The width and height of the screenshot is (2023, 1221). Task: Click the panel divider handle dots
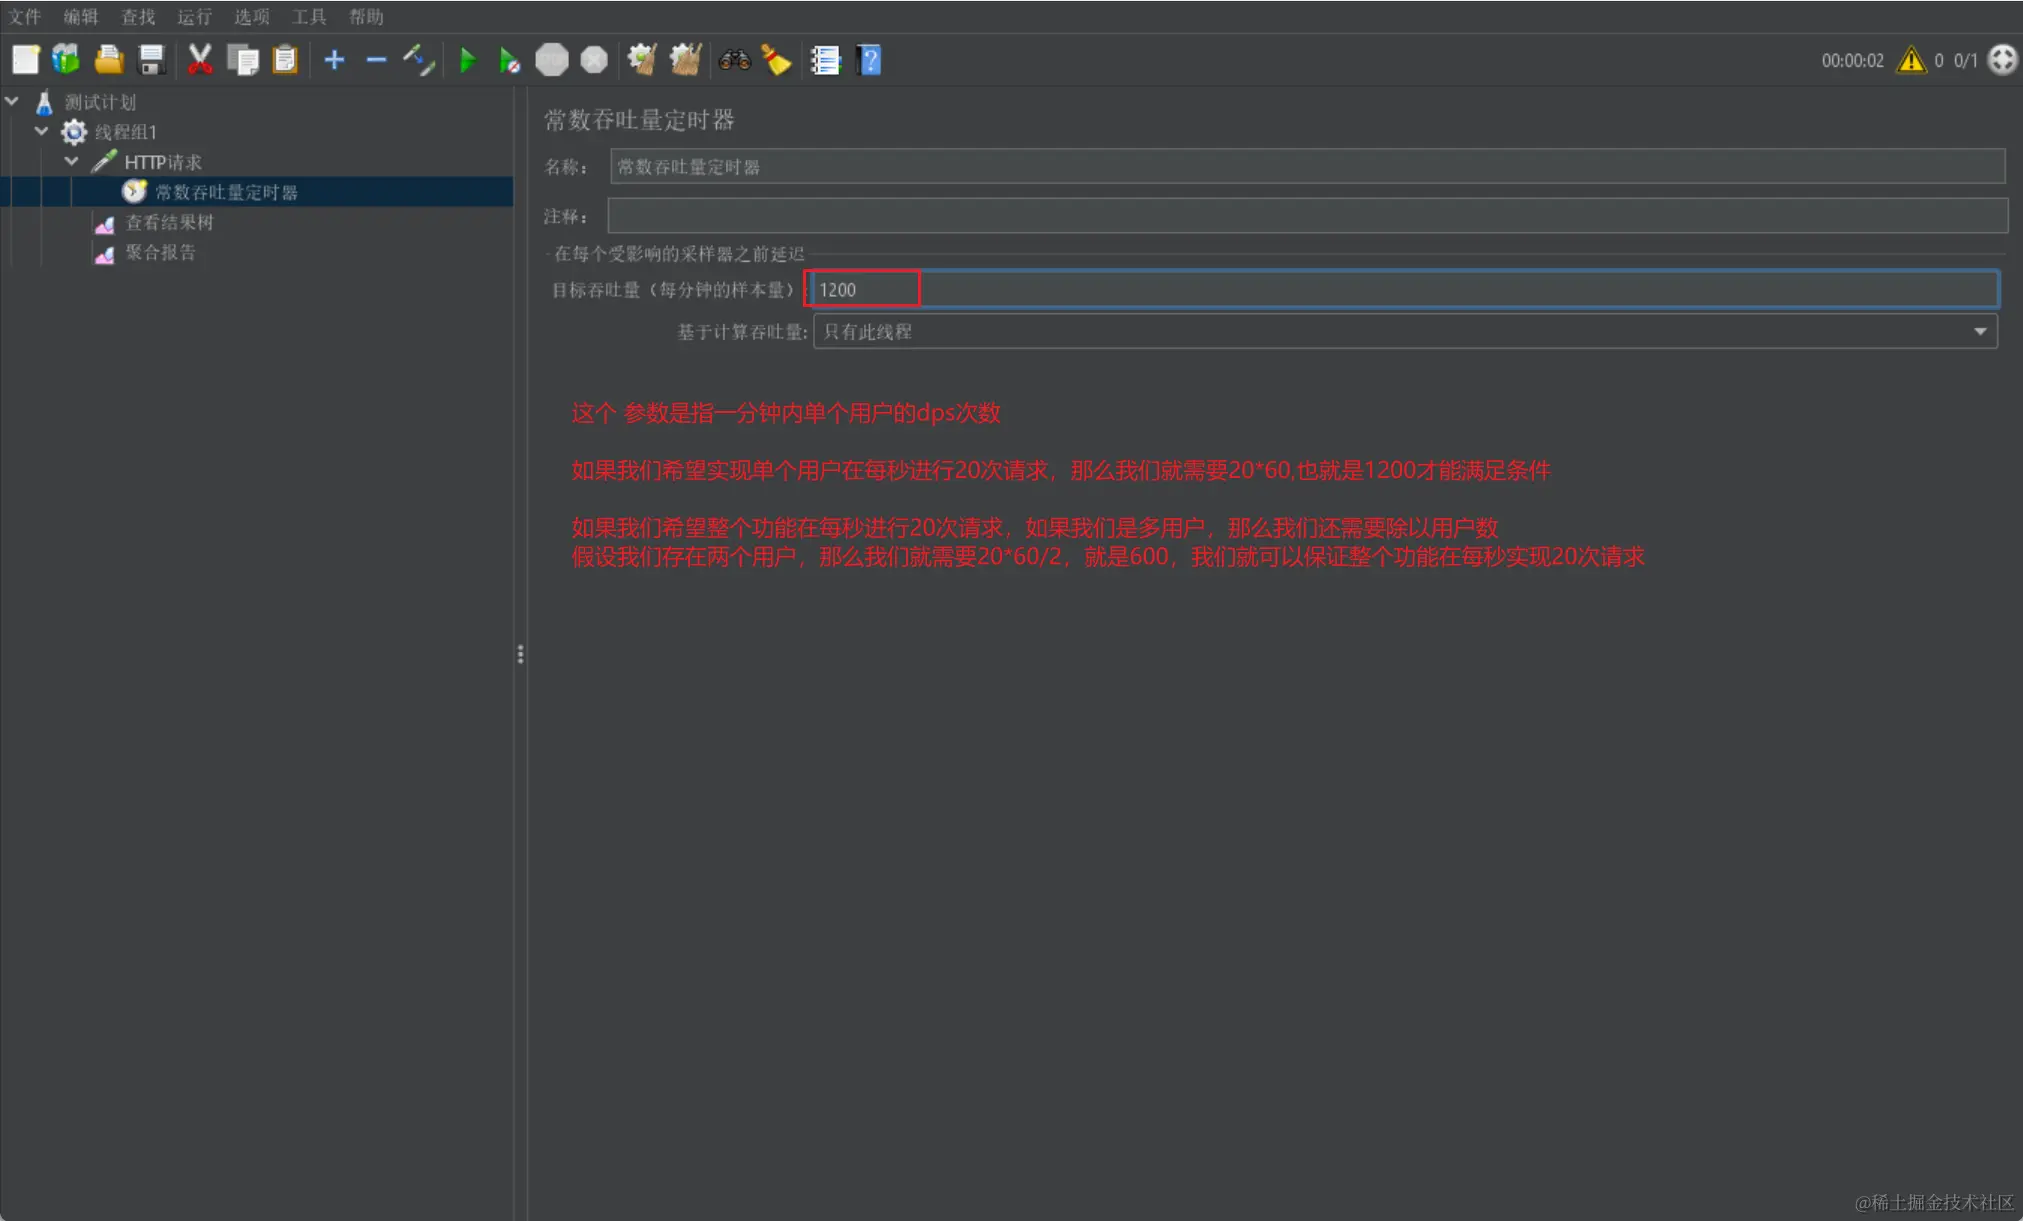pyautogui.click(x=520, y=654)
